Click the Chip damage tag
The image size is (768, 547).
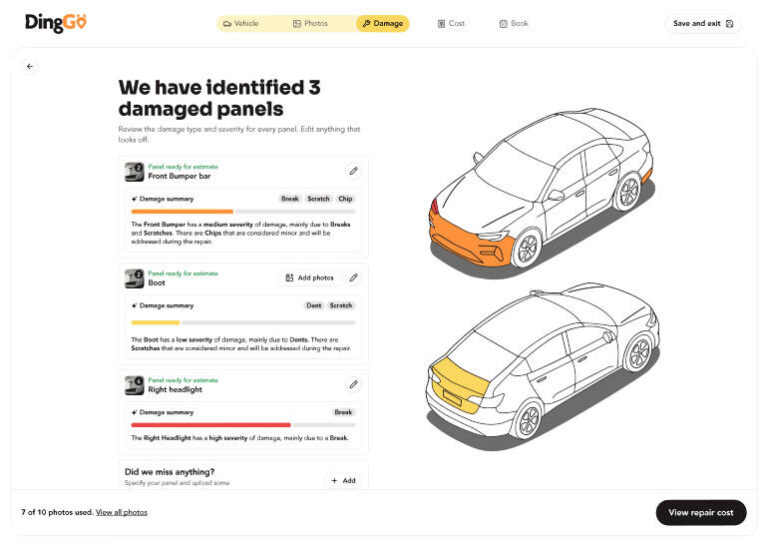coord(345,199)
